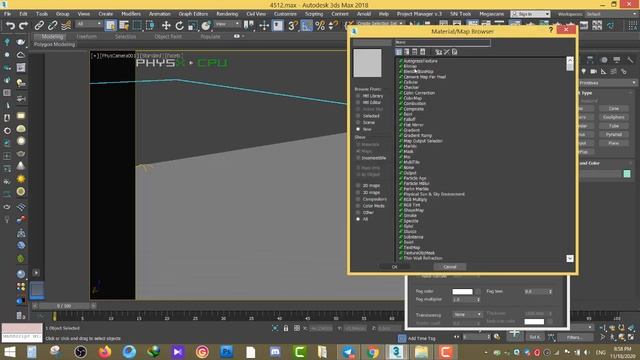Open command panel object category dropdown
Image resolution: width=640 pixels, height=360 pixels.
(607, 83)
